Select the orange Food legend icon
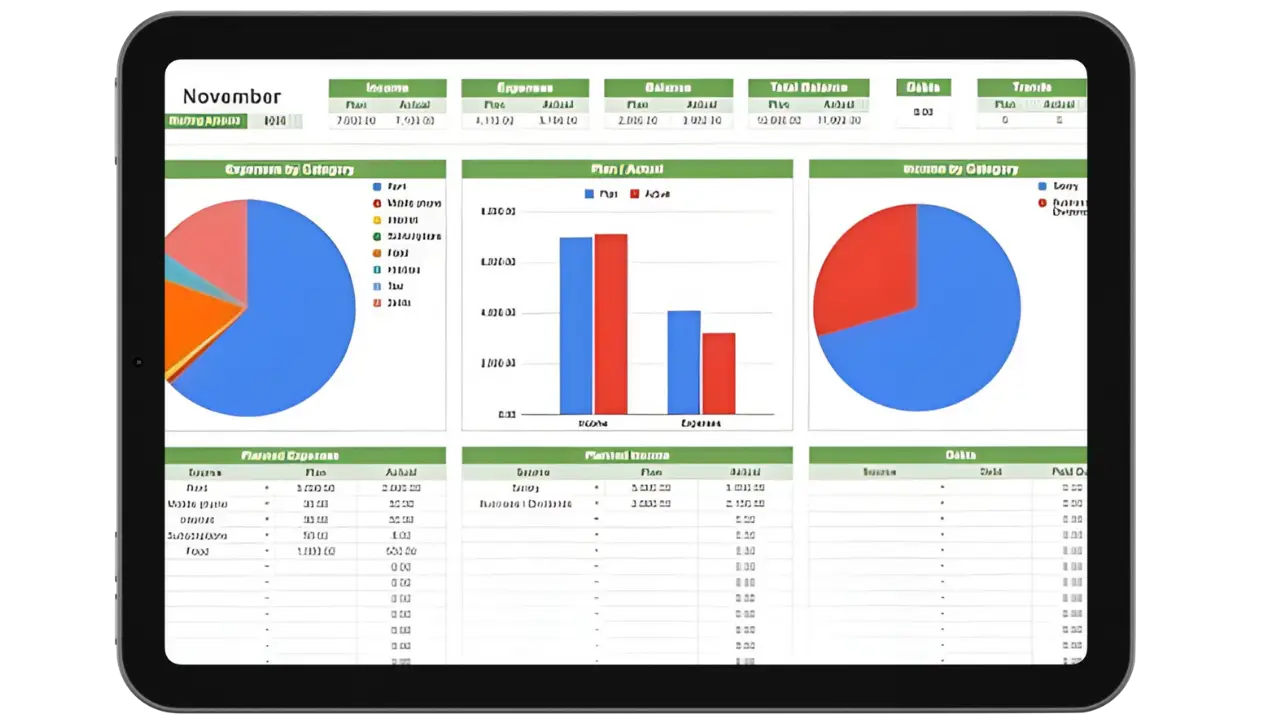Screen dimensions: 1280x720 378,253
